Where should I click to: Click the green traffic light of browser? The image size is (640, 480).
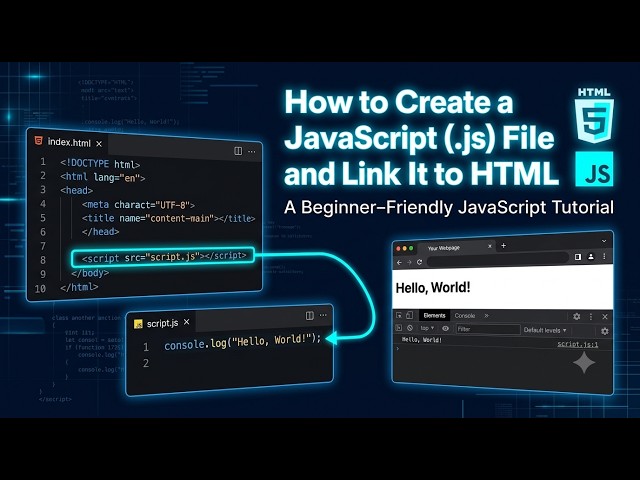coord(411,248)
